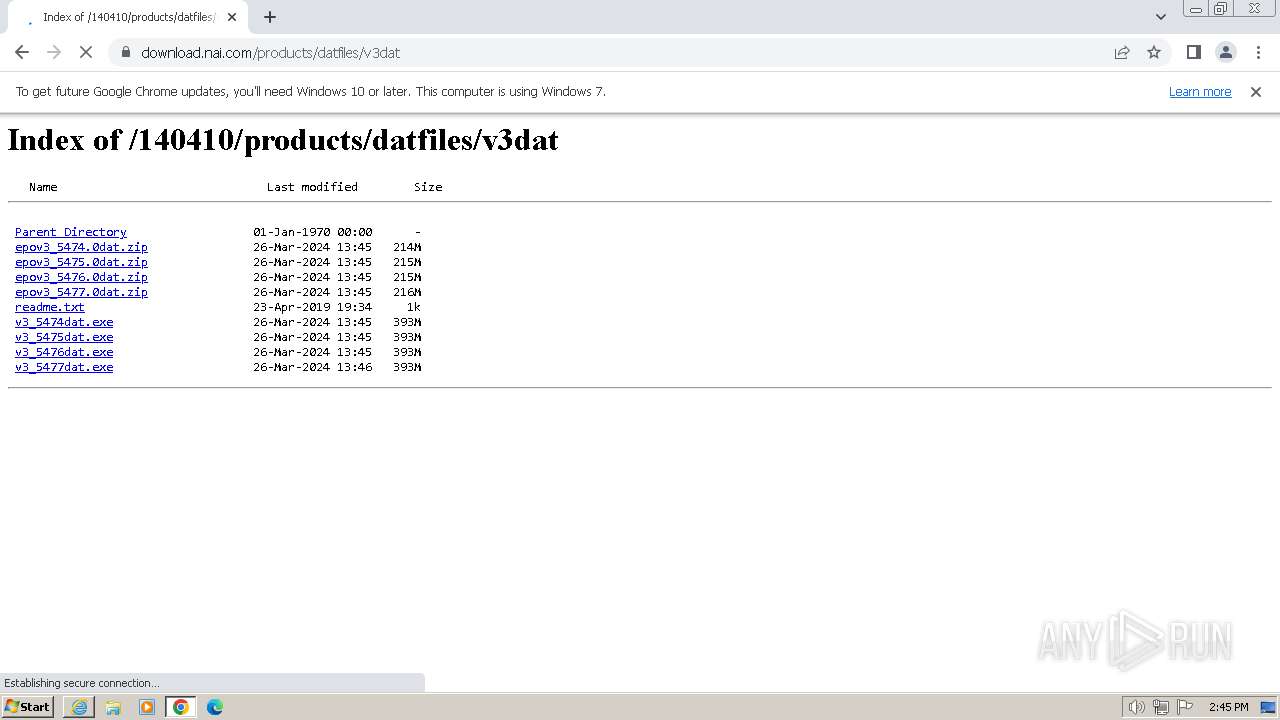Click the Name column header
Viewport: 1280px width, 720px height.
point(43,187)
